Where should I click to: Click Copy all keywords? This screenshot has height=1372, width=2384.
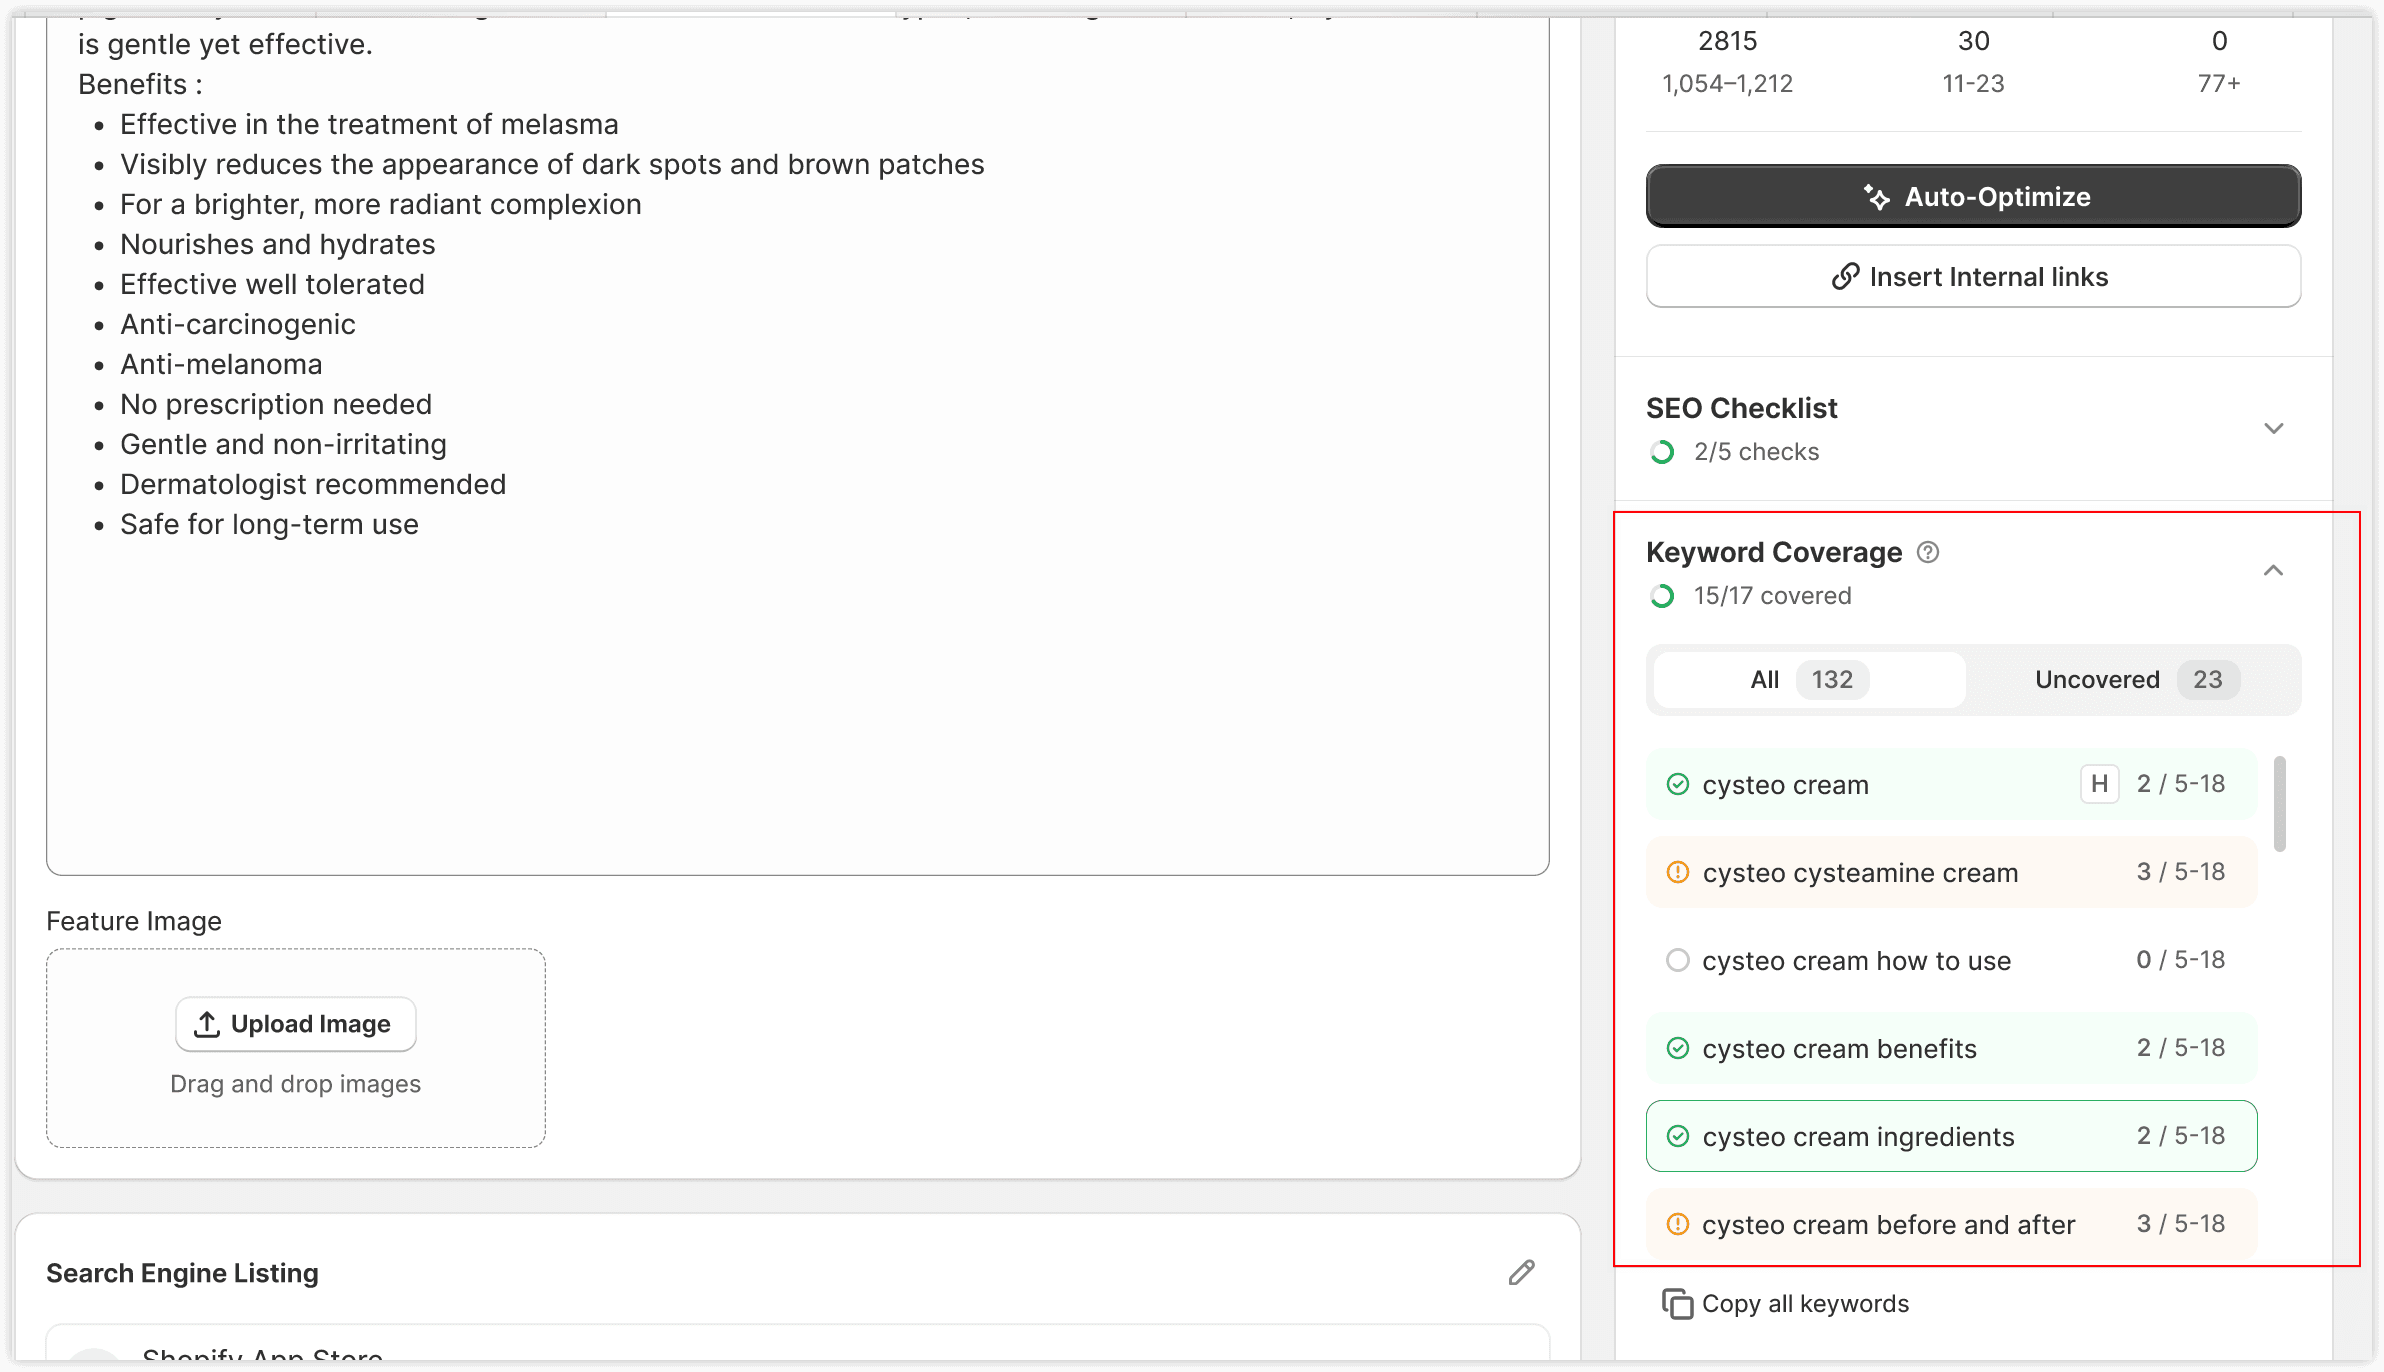(x=1785, y=1304)
